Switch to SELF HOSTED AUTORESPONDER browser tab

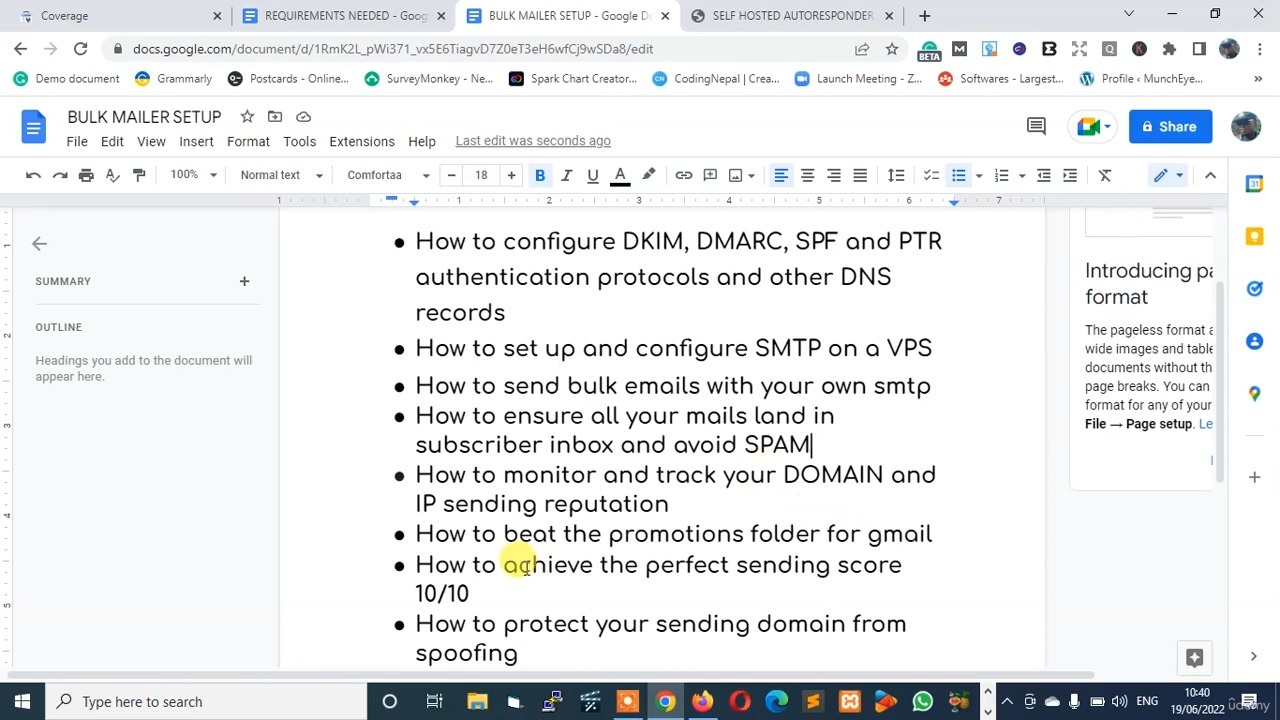point(792,16)
